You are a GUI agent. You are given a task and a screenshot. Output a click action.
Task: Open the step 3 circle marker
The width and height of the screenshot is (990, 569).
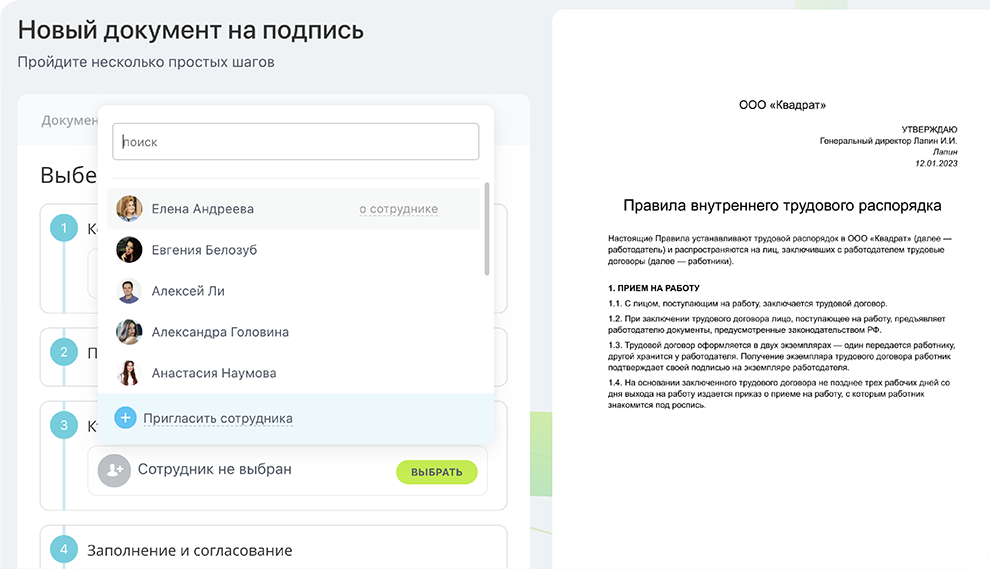pyautogui.click(x=64, y=425)
